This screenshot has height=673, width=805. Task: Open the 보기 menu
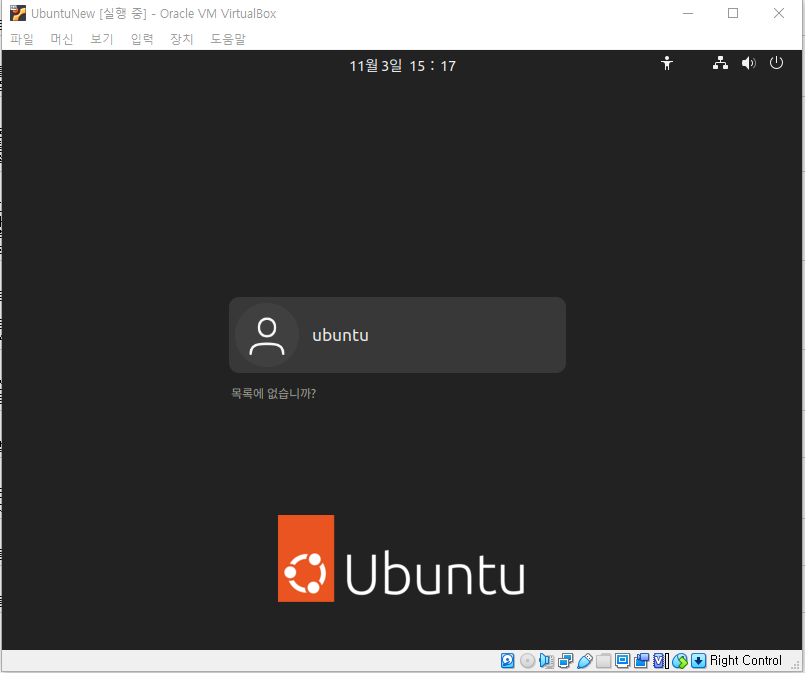102,39
